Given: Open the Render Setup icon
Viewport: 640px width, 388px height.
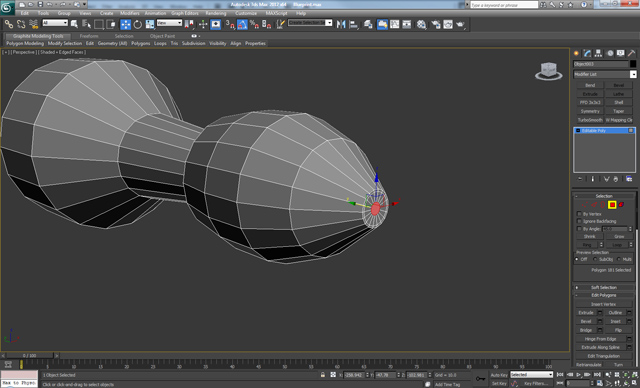Looking at the screenshot, I should click(436, 24).
